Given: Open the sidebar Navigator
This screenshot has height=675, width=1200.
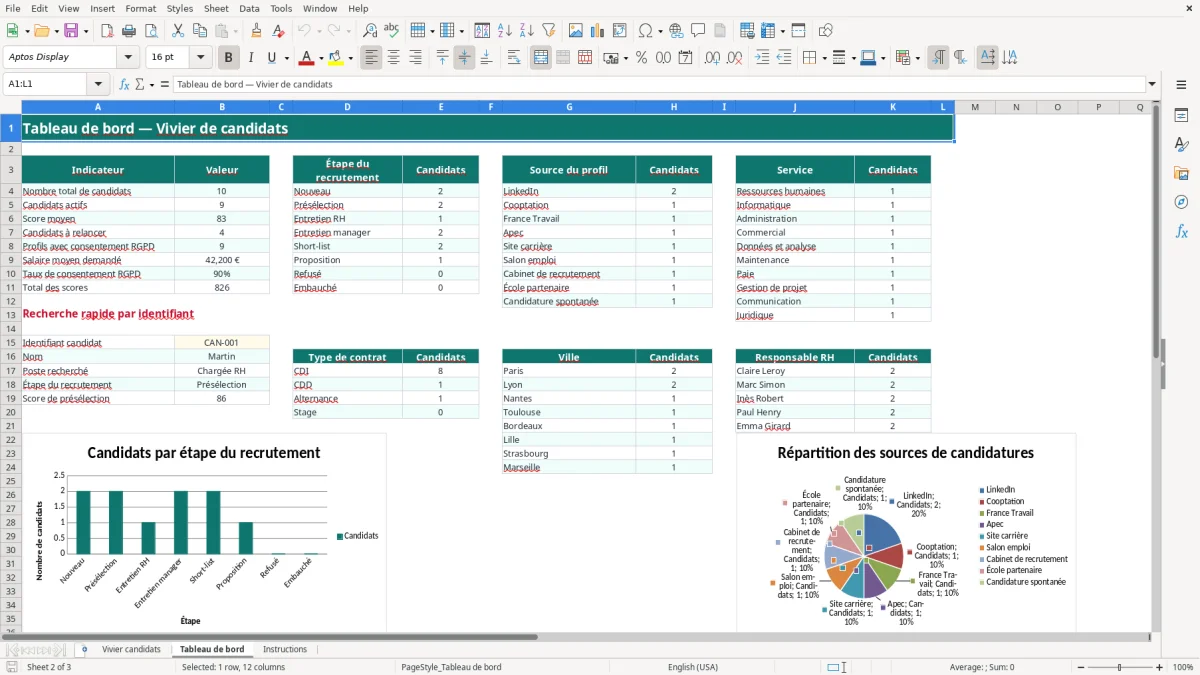Looking at the screenshot, I should coord(1181,202).
